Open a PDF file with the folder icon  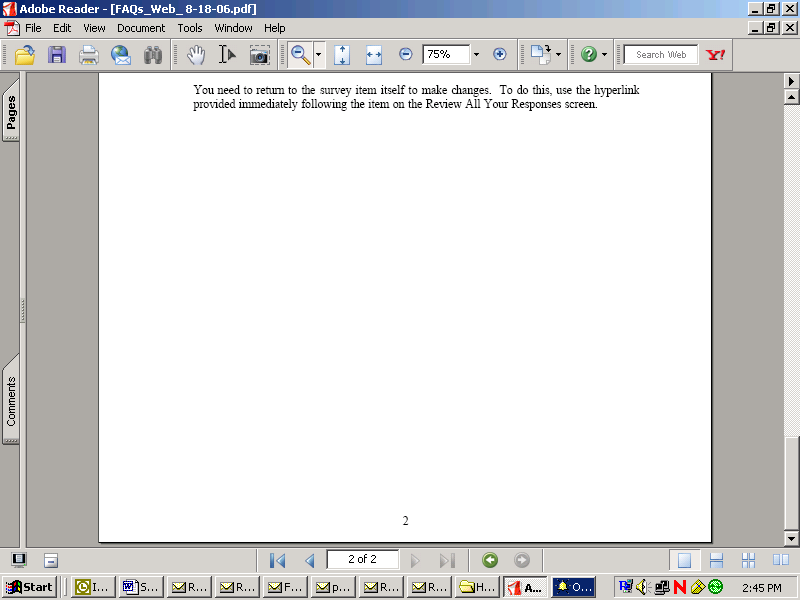click(x=24, y=55)
